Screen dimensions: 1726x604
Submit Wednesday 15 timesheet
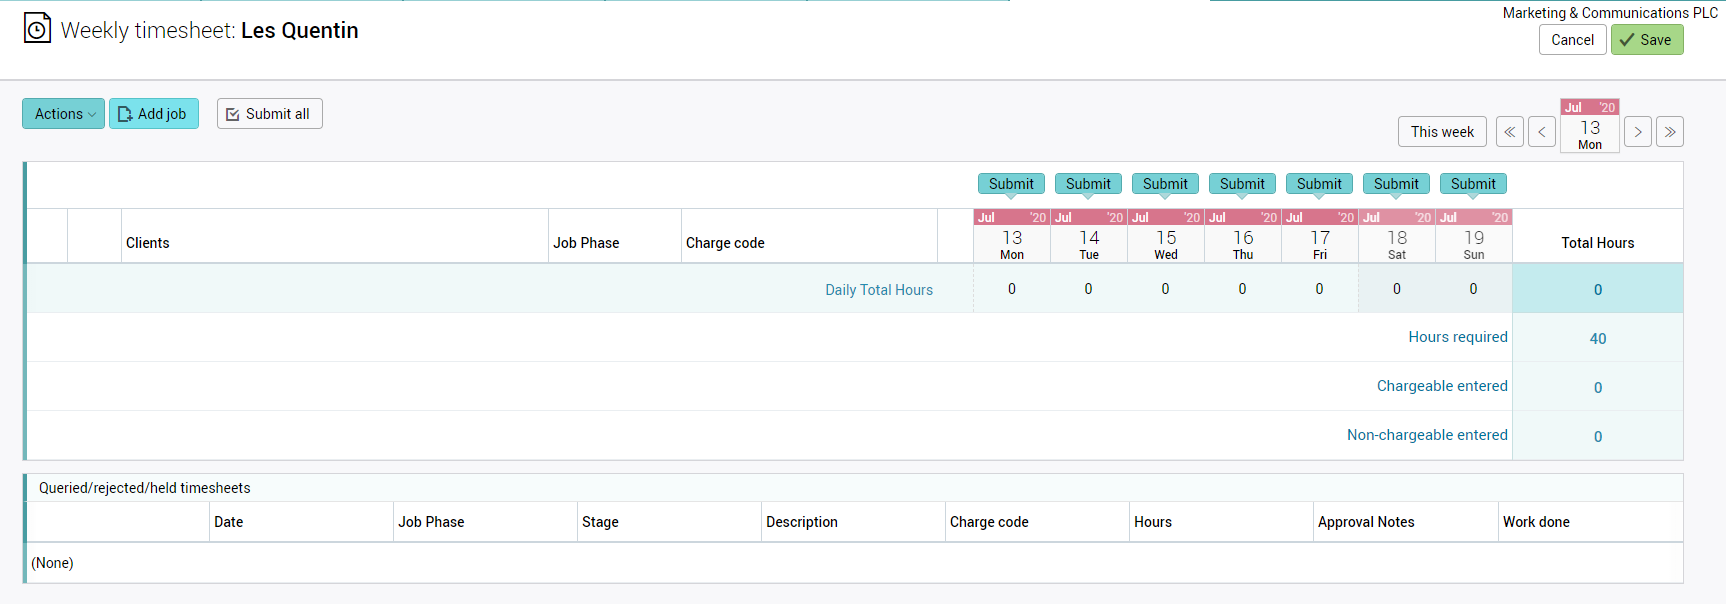coord(1165,184)
